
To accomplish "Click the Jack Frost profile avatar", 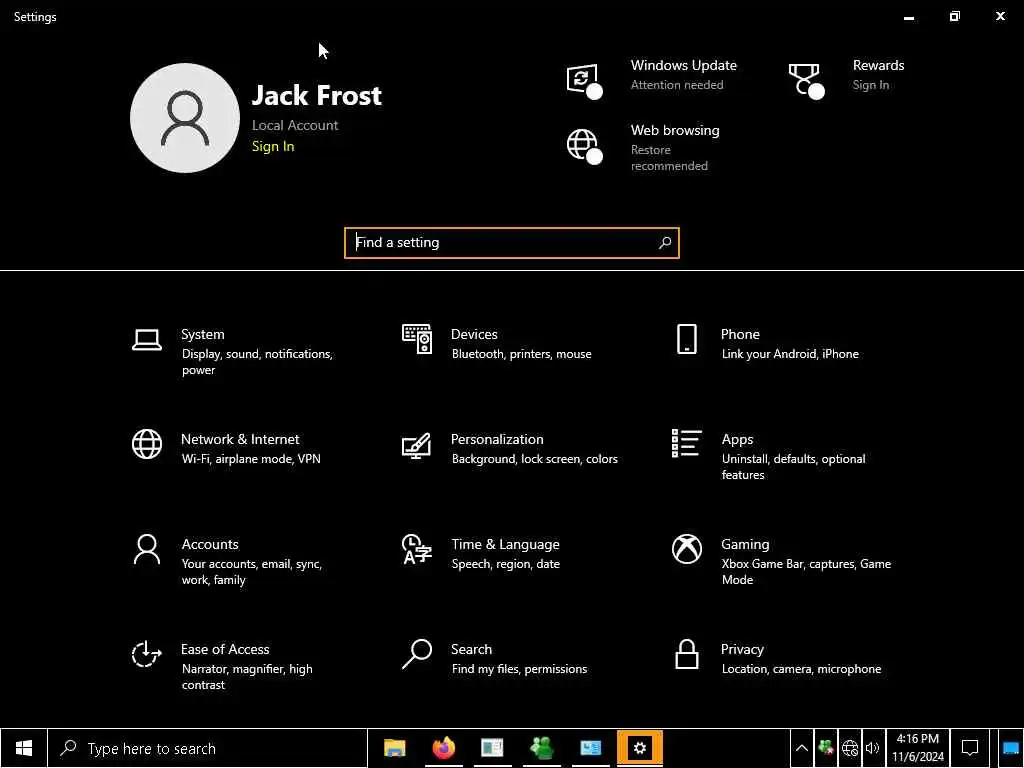I will coord(185,118).
